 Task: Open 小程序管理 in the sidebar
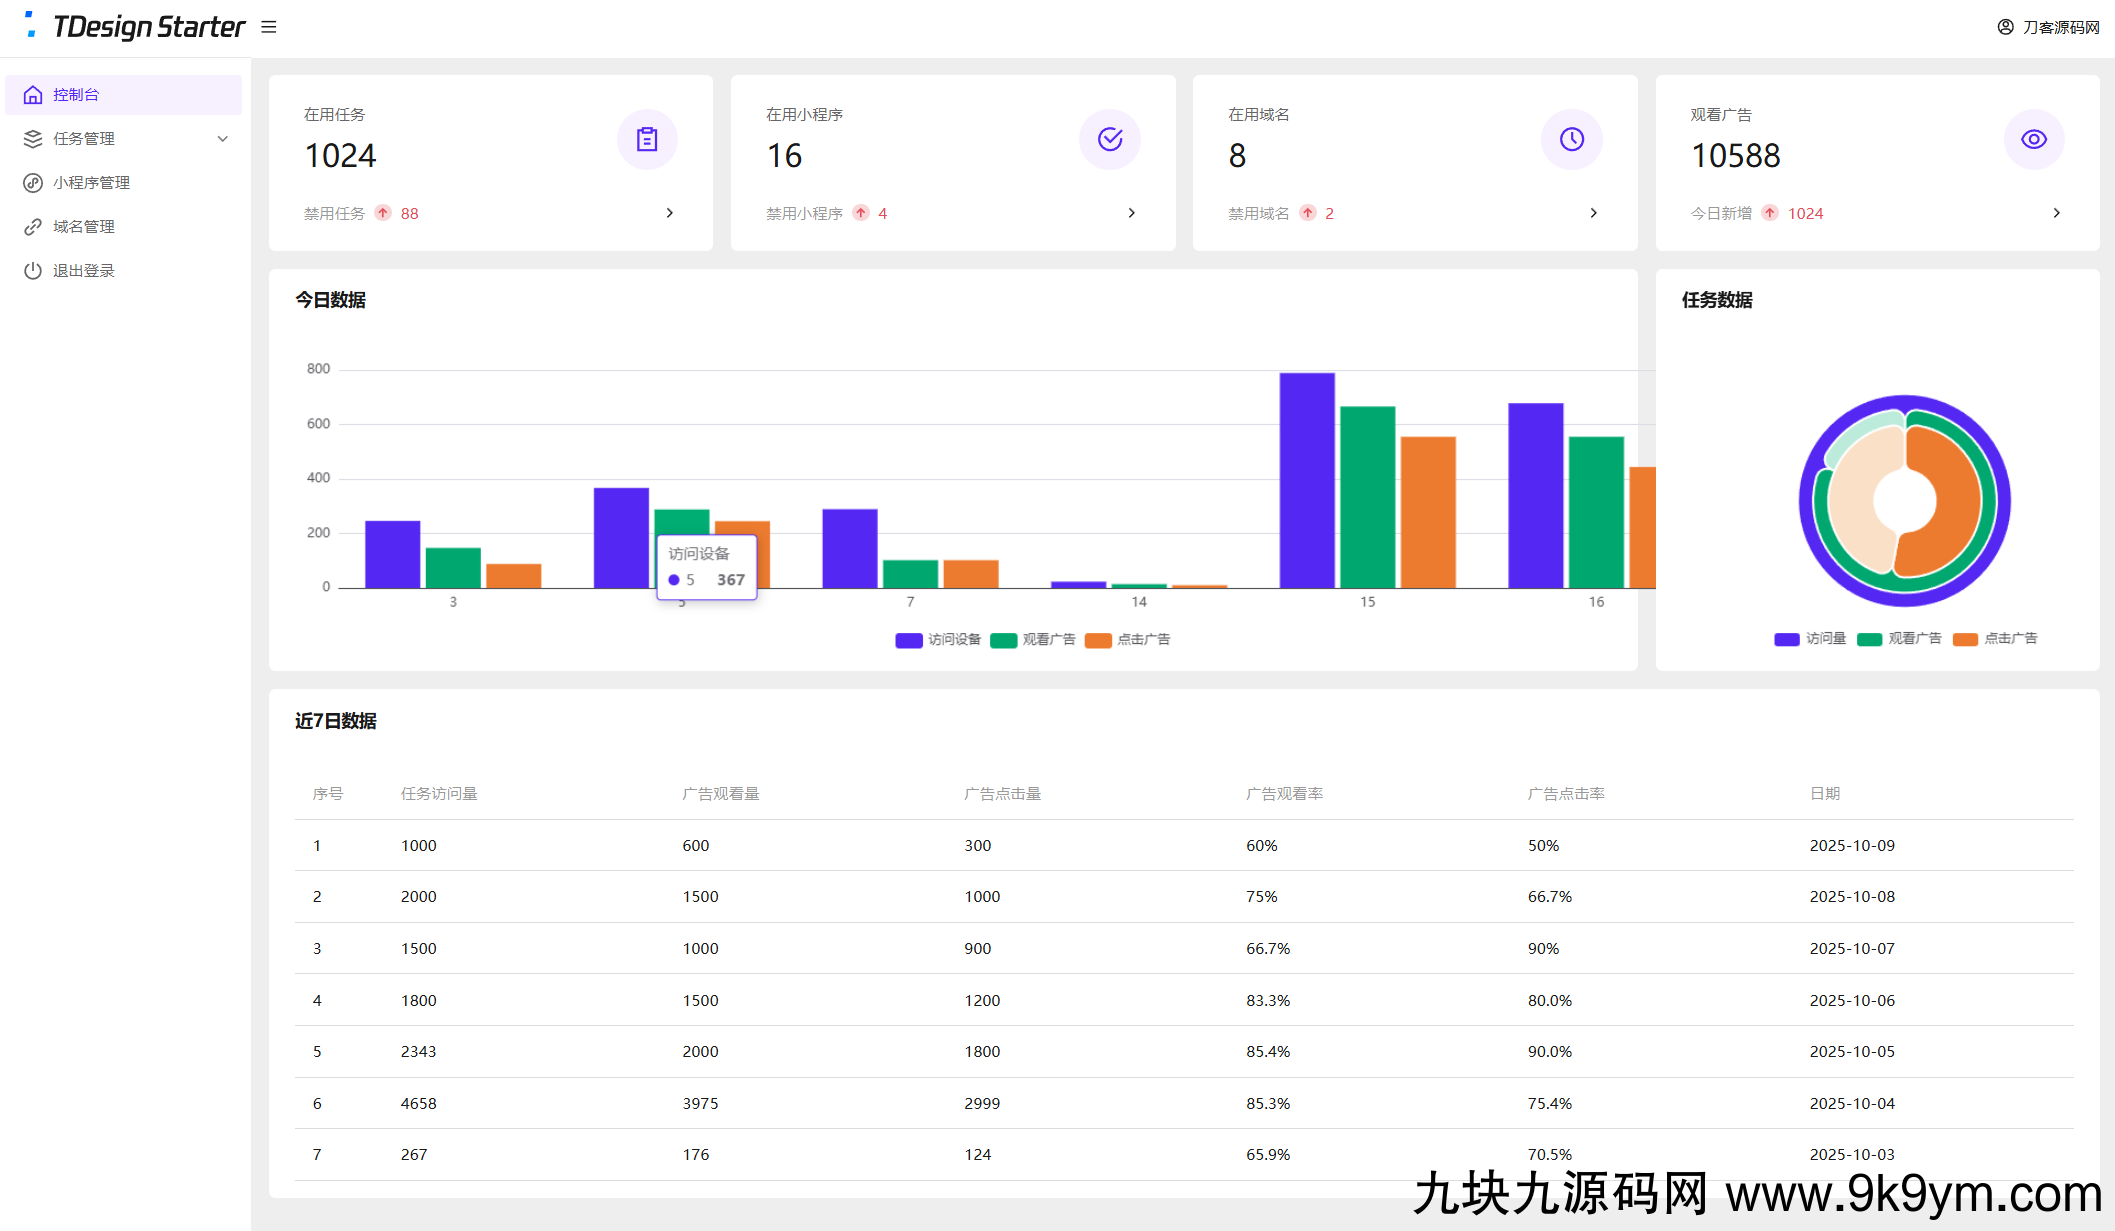point(91,183)
